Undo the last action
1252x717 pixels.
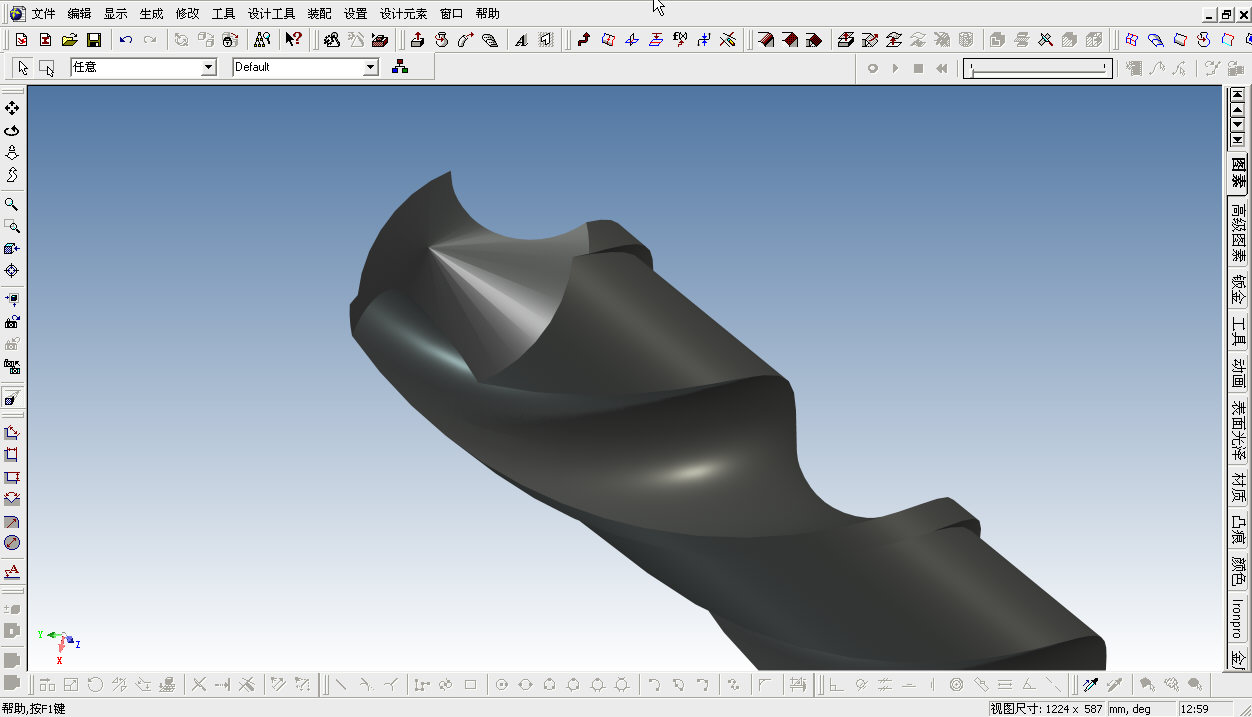(x=126, y=40)
